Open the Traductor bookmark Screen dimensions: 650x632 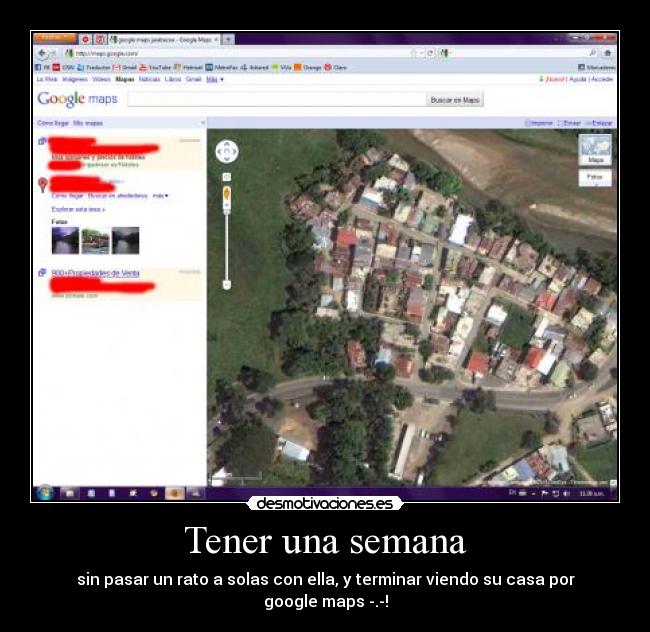click(x=94, y=67)
